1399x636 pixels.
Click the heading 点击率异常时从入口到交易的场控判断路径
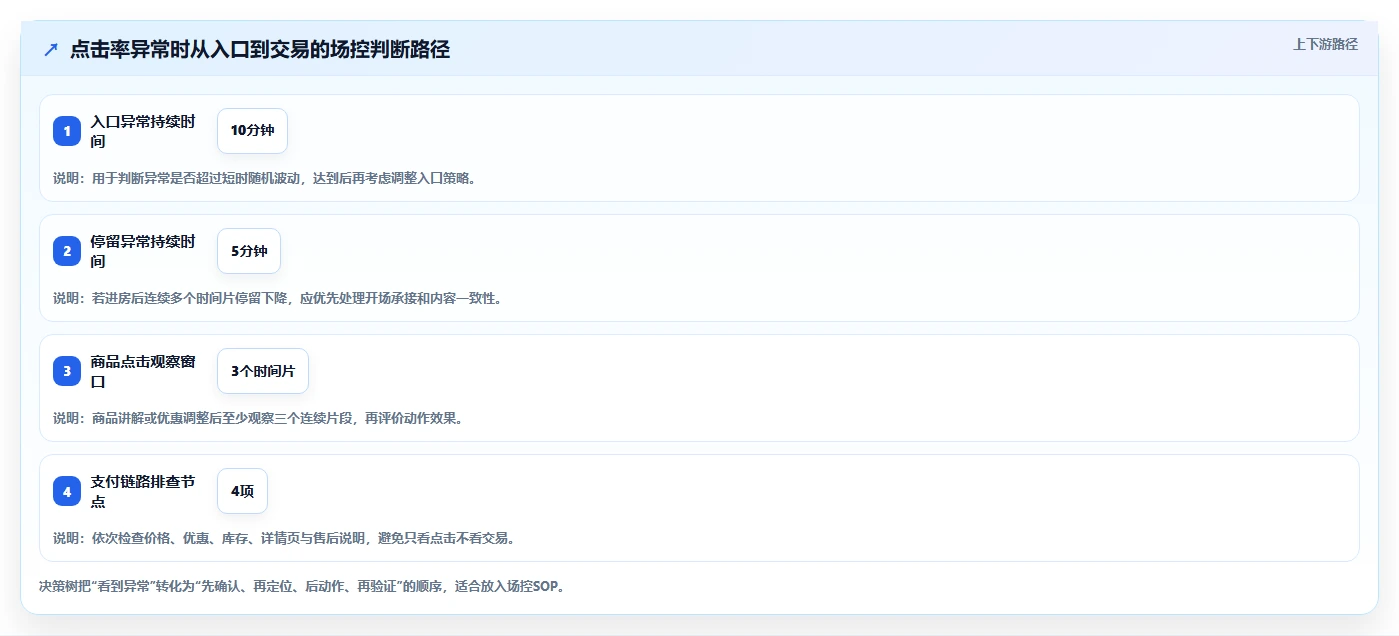click(260, 50)
